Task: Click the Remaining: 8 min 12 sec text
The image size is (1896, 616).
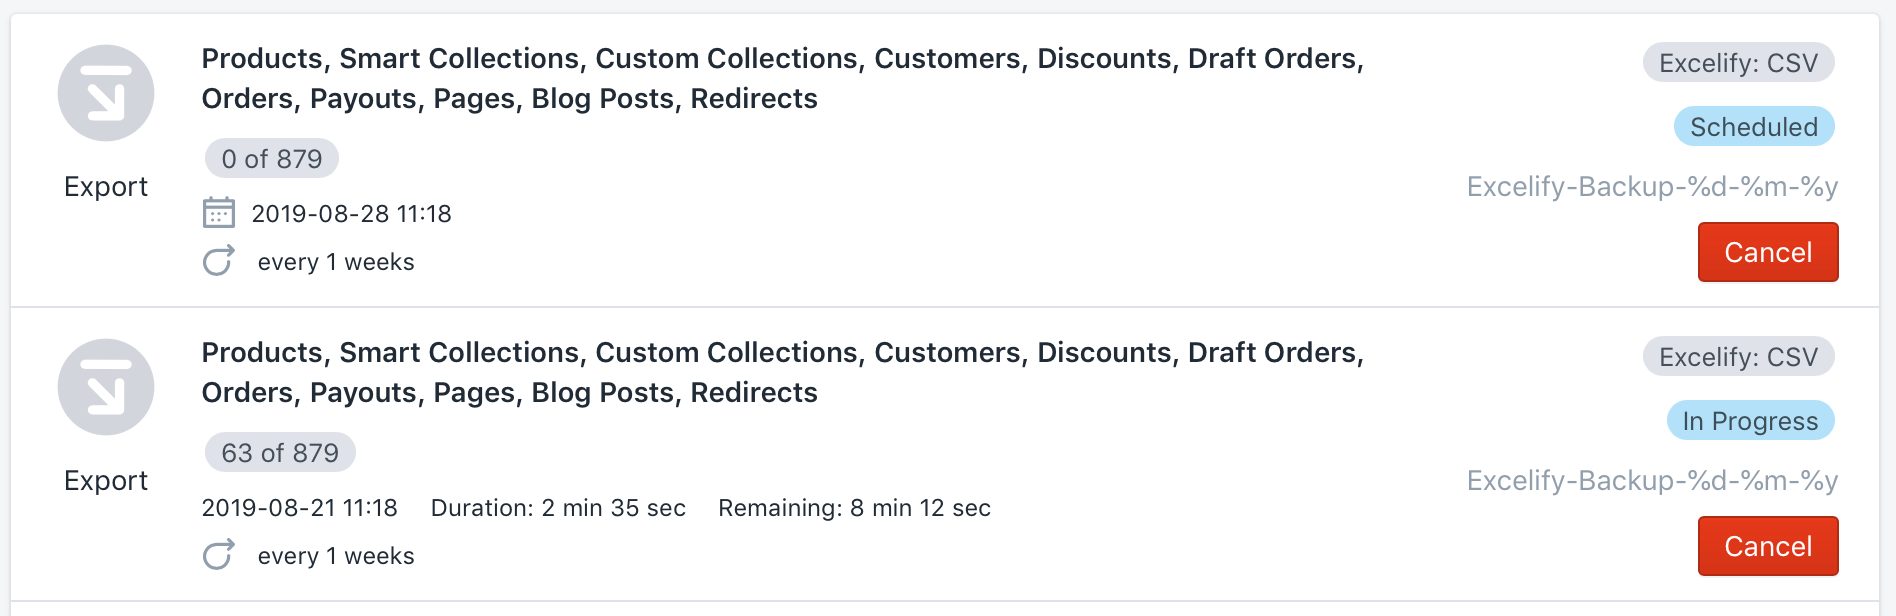Action: click(x=854, y=508)
